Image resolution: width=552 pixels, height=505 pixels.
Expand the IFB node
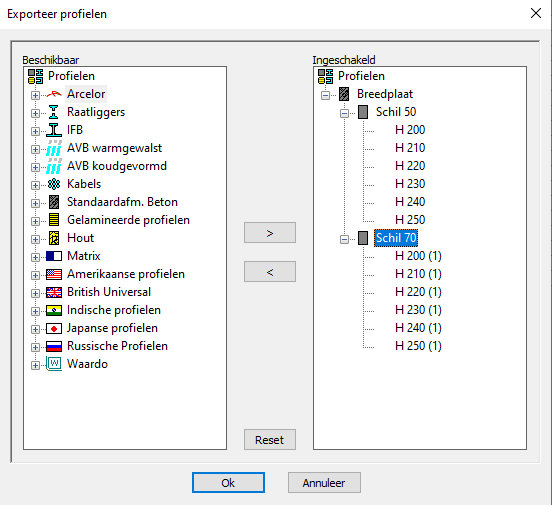tap(35, 131)
